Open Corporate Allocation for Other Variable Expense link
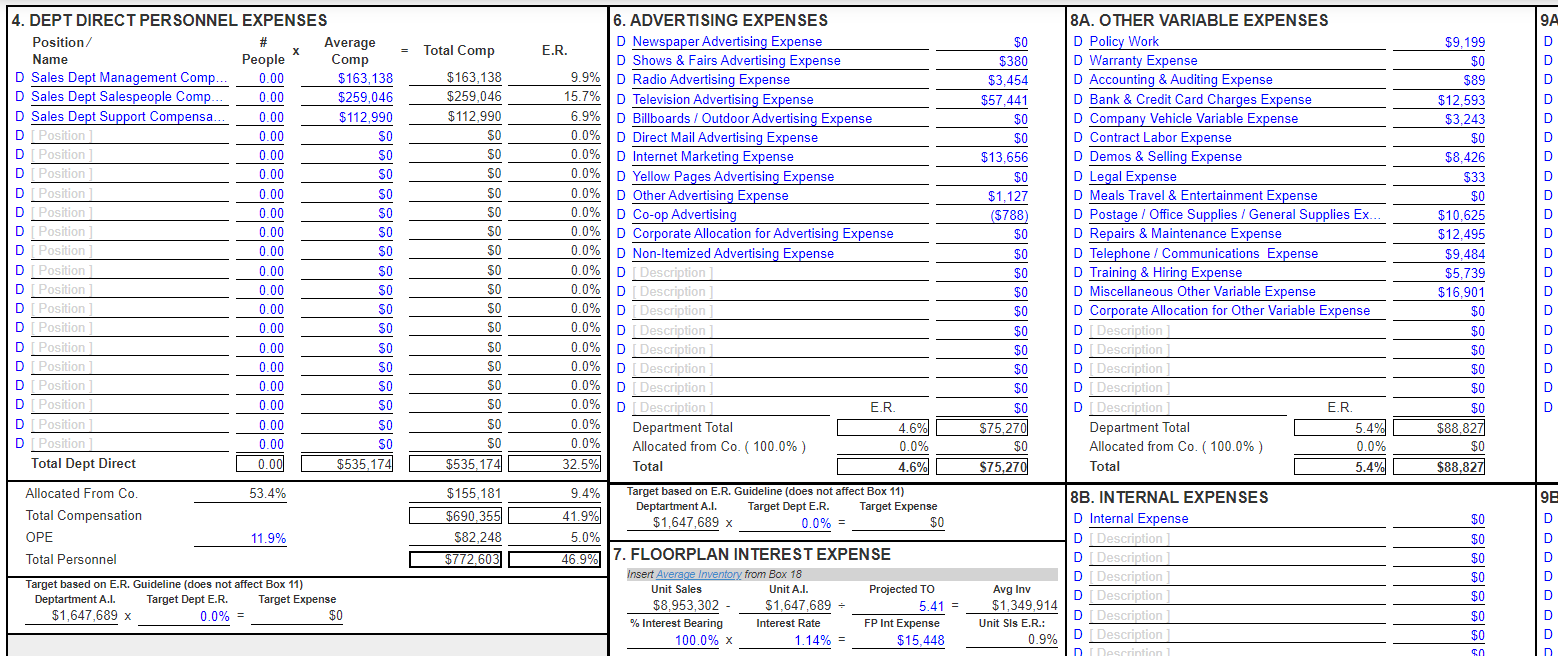The height and width of the screenshot is (656, 1558). coord(1229,310)
